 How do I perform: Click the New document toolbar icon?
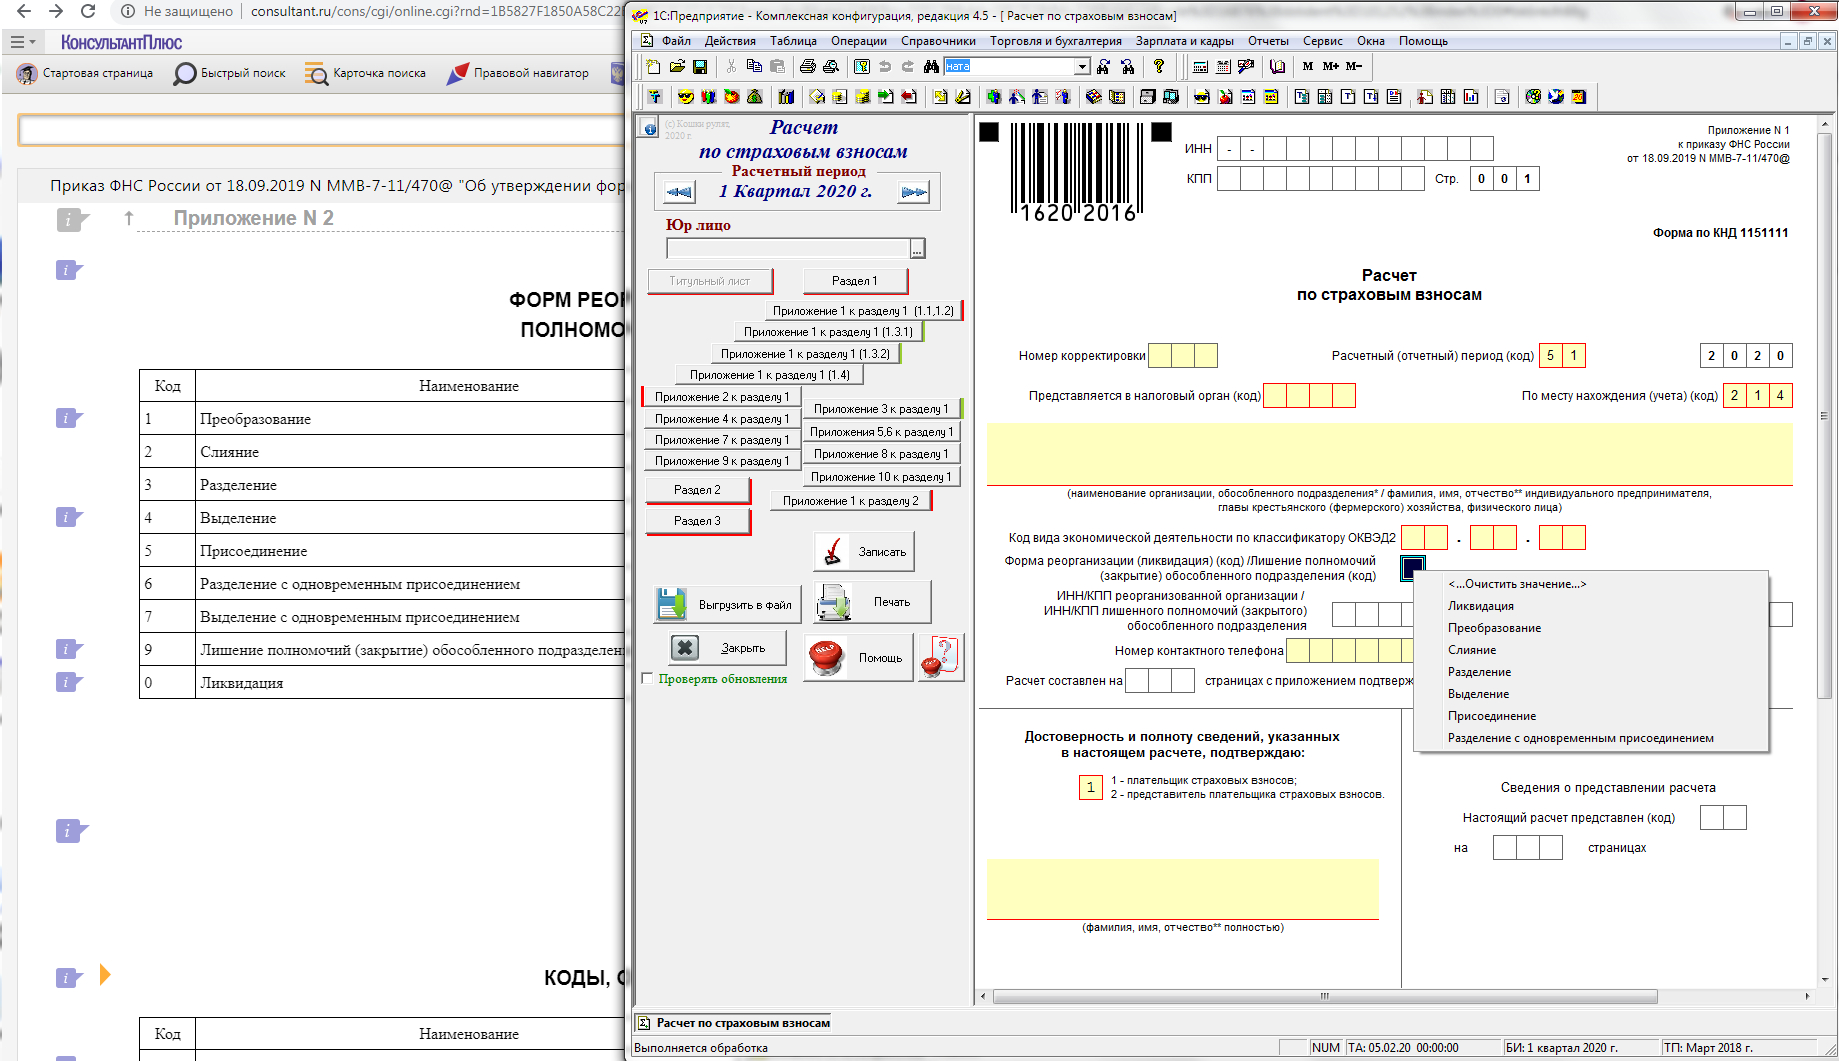(653, 66)
